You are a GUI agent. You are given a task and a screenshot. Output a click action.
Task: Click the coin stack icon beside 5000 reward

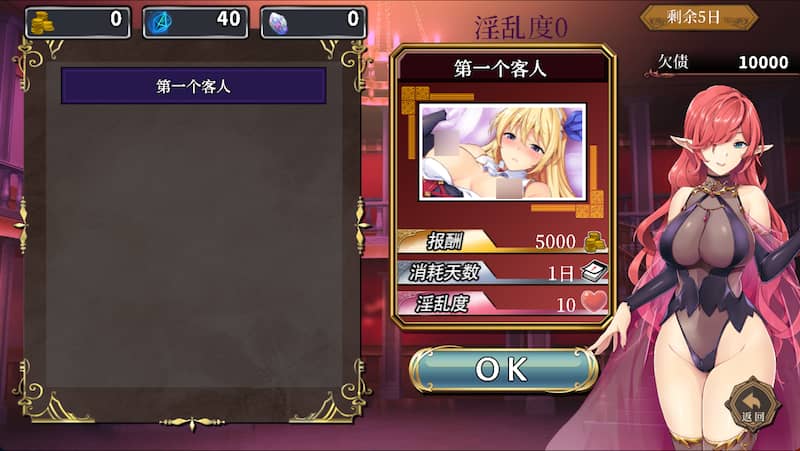594,242
